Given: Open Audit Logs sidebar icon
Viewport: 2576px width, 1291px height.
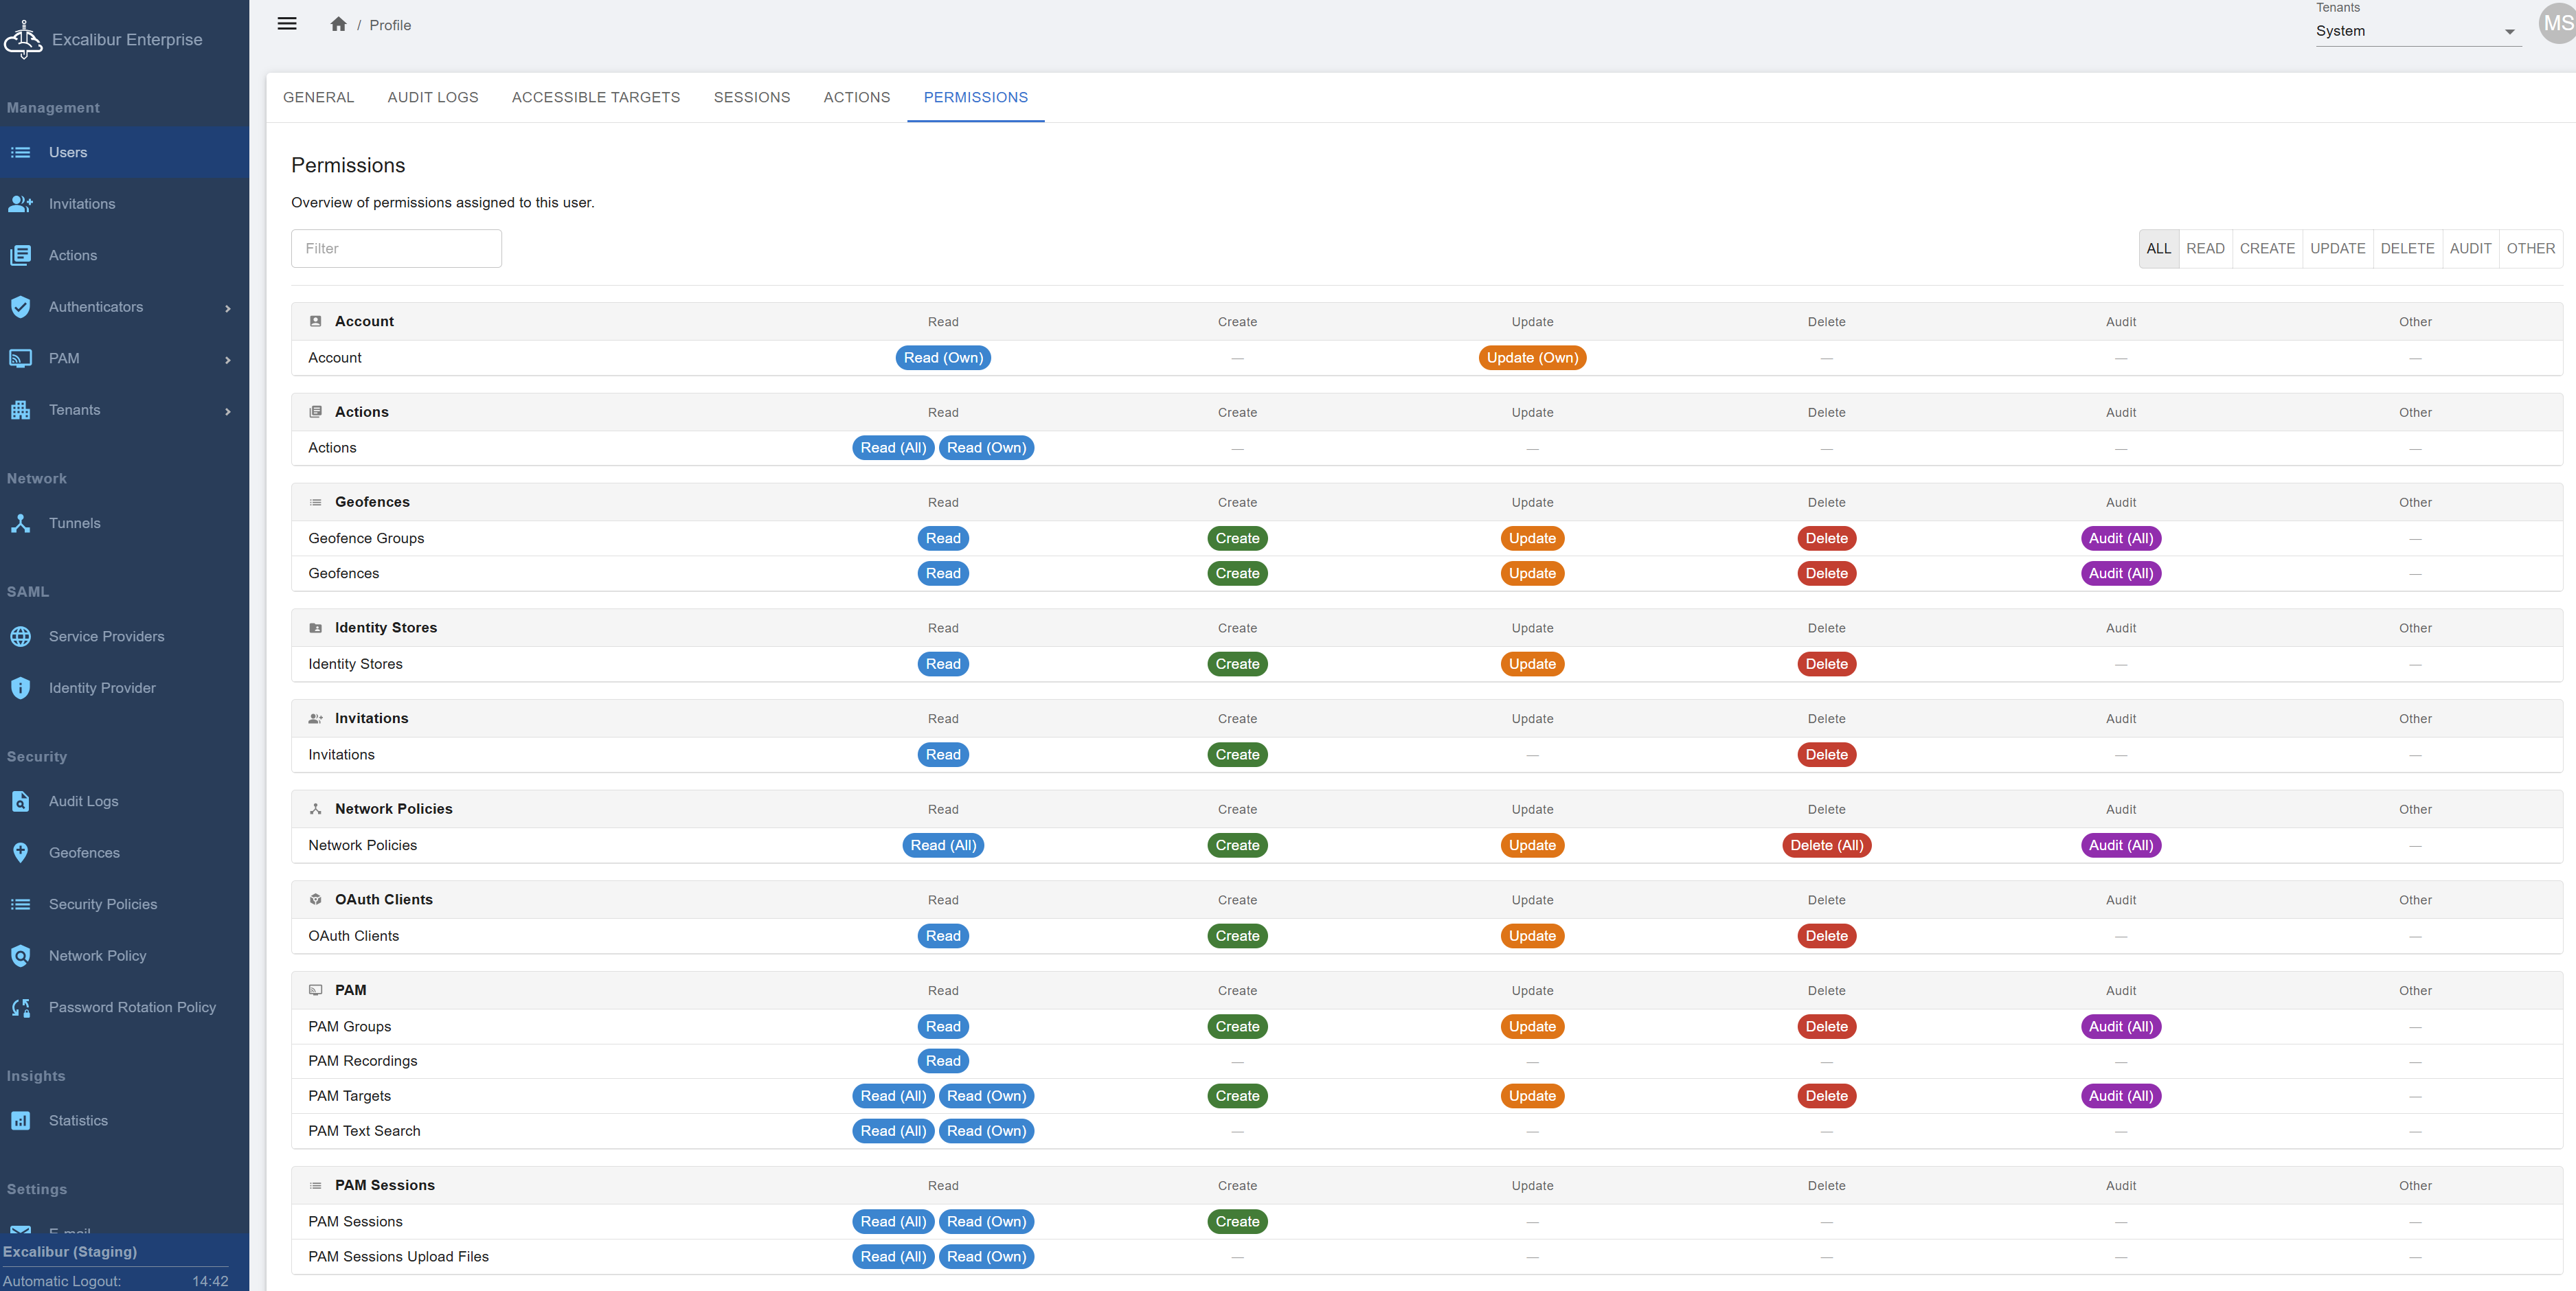Looking at the screenshot, I should point(20,801).
